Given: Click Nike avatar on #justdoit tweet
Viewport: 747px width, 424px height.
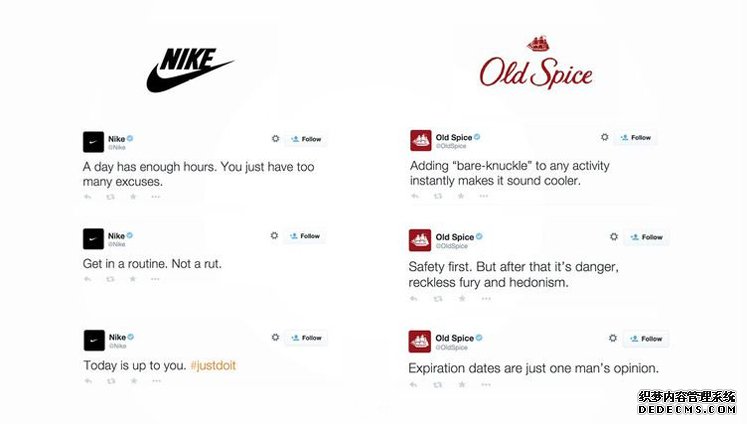Looking at the screenshot, I should [x=94, y=341].
